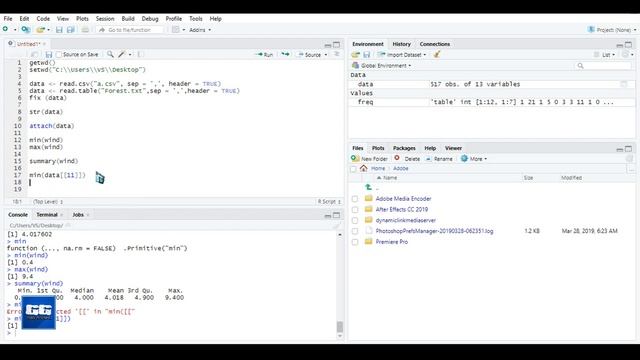Open the Session menu
This screenshot has height=360, width=640.
pos(105,19)
